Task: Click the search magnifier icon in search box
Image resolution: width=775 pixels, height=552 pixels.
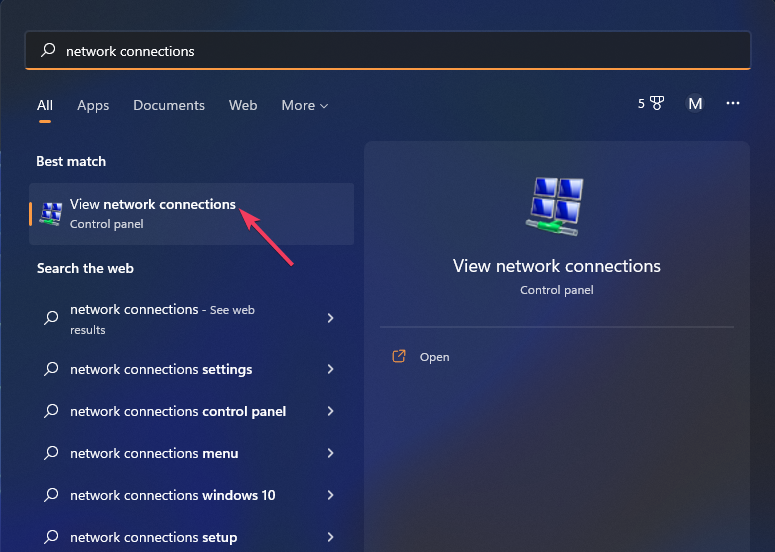Action: (48, 50)
